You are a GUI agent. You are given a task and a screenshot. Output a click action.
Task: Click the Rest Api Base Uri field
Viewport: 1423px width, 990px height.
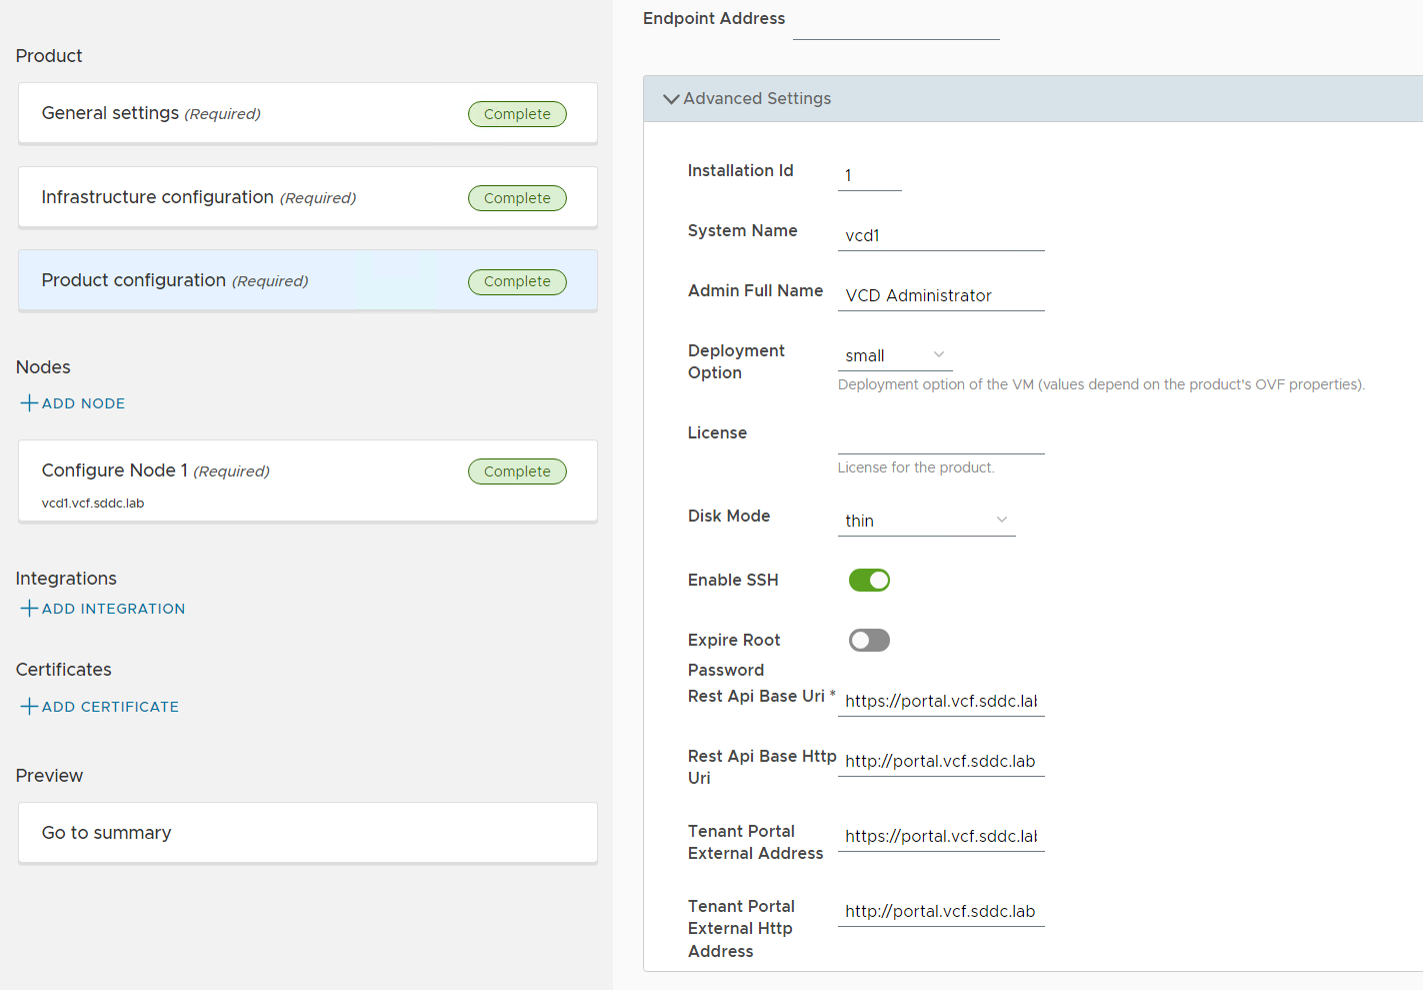click(940, 701)
